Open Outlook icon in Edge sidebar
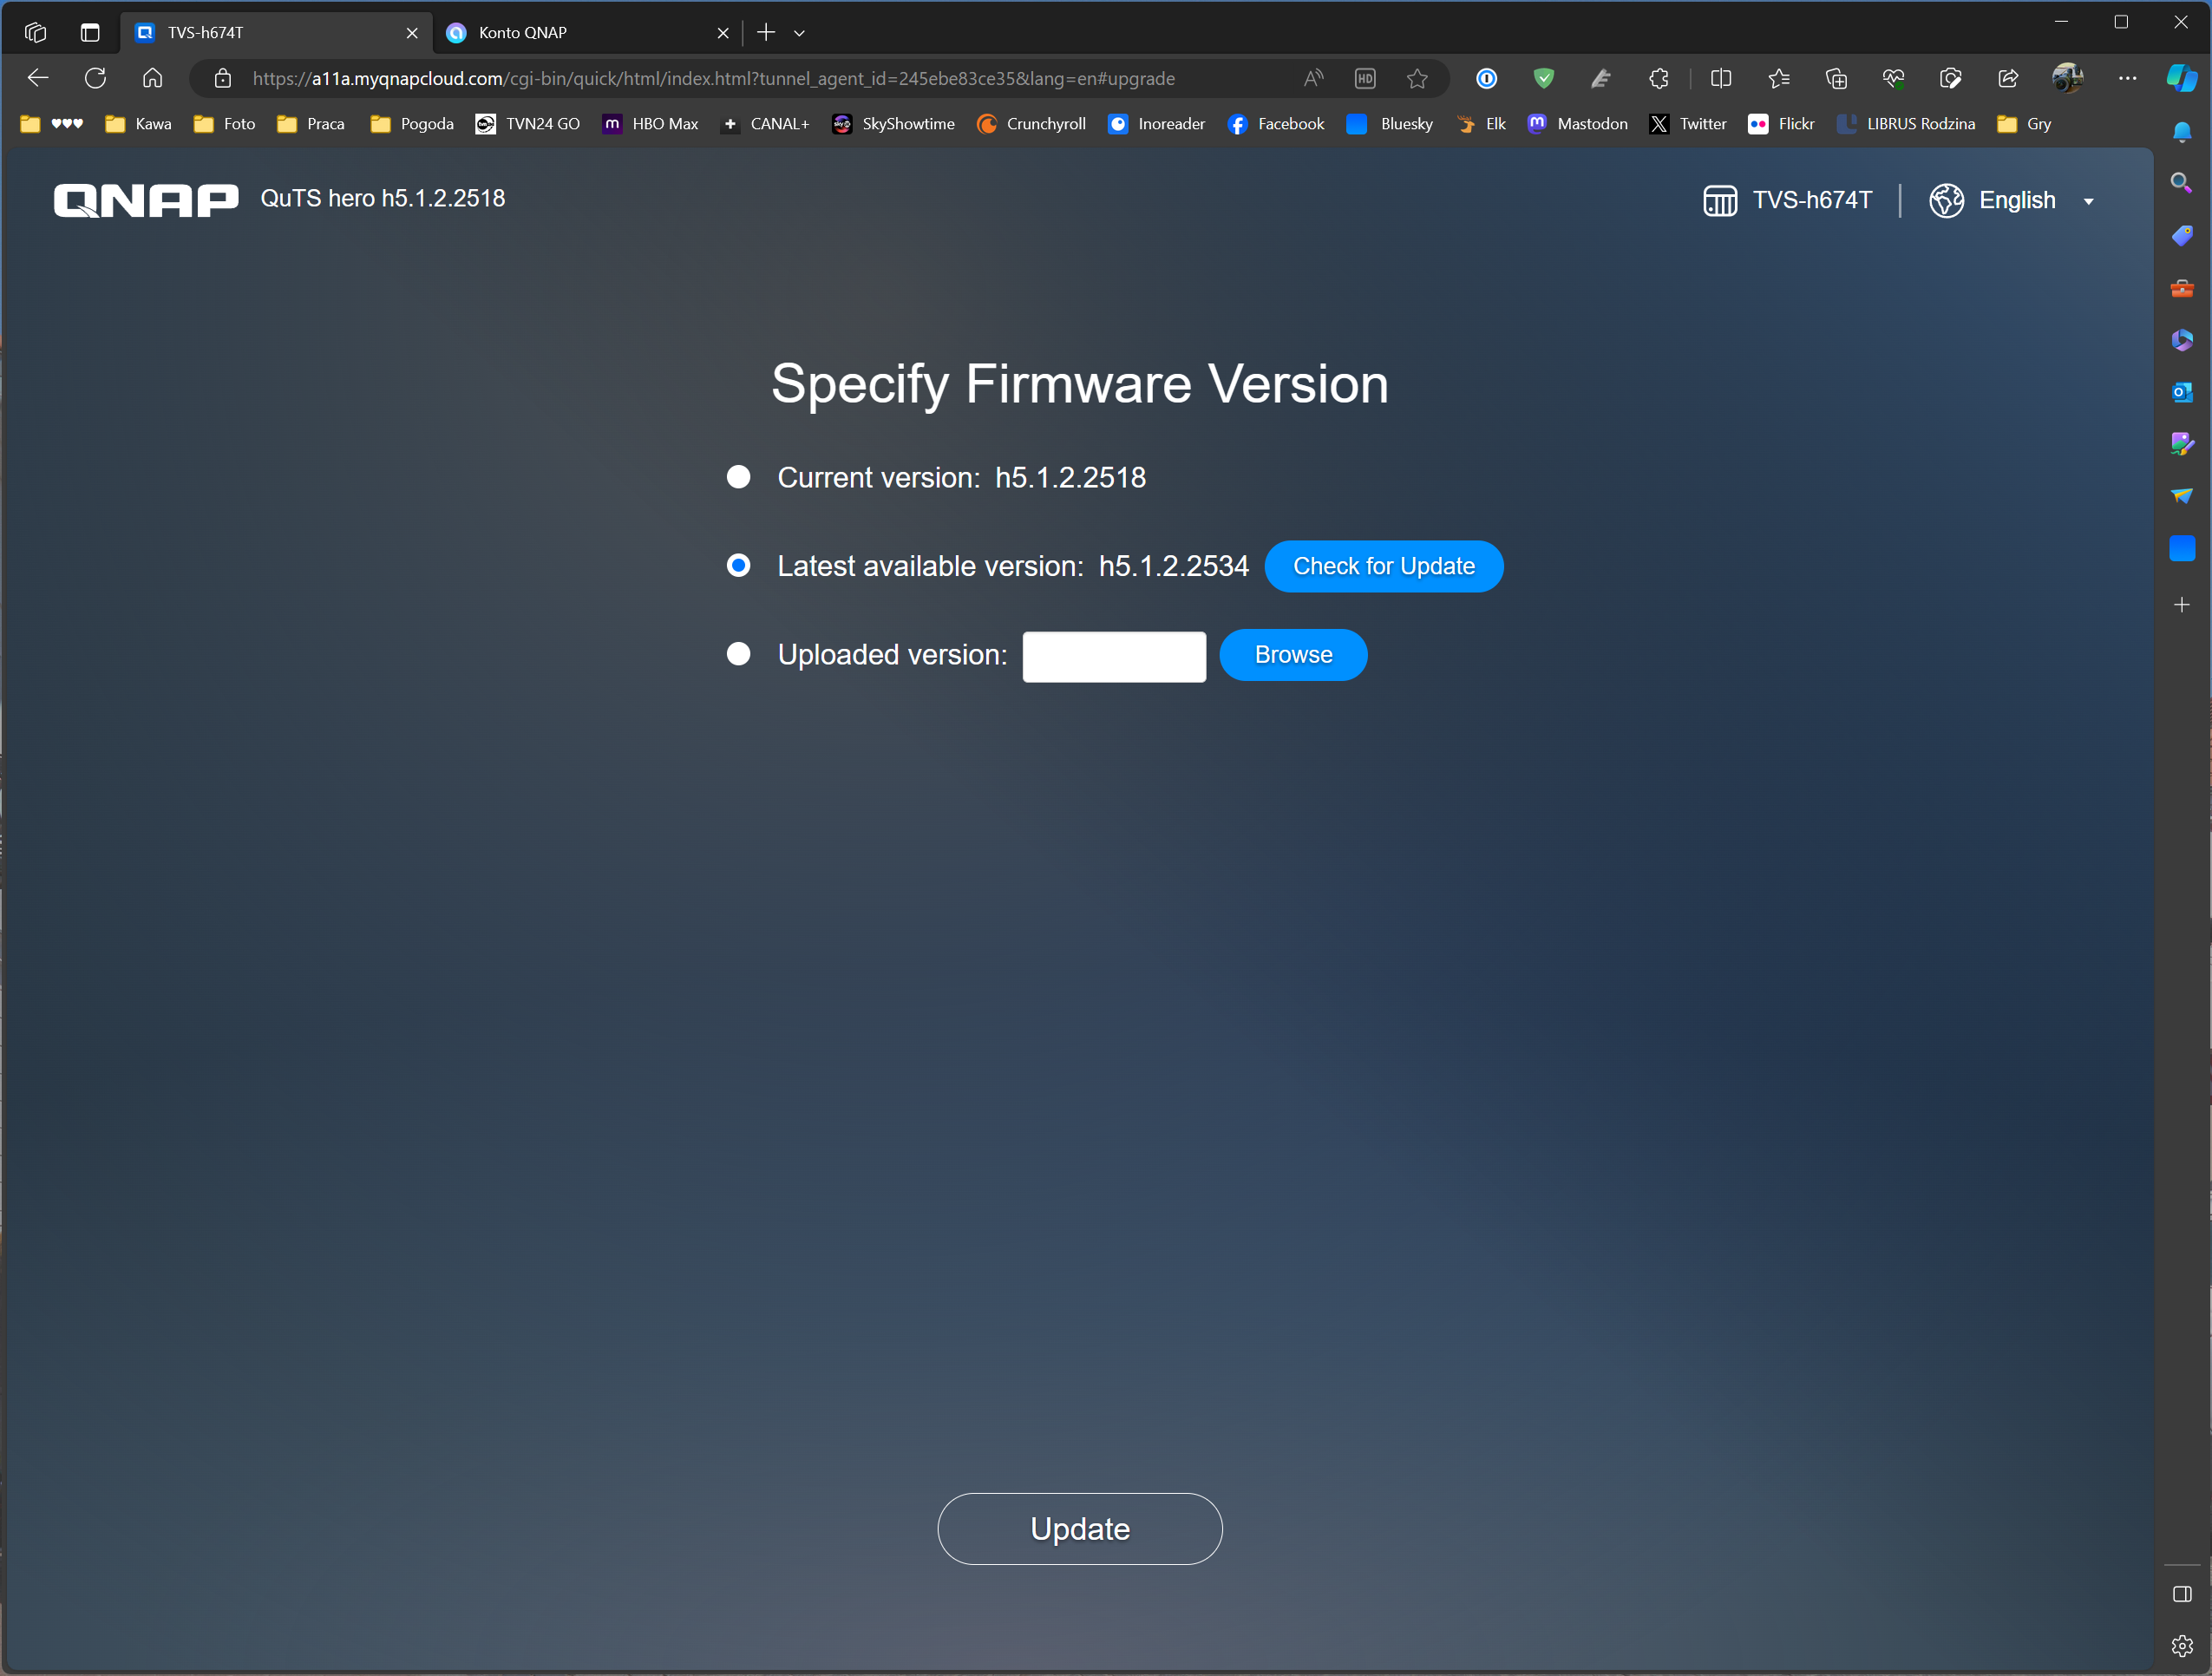This screenshot has height=1676, width=2212. (x=2181, y=392)
